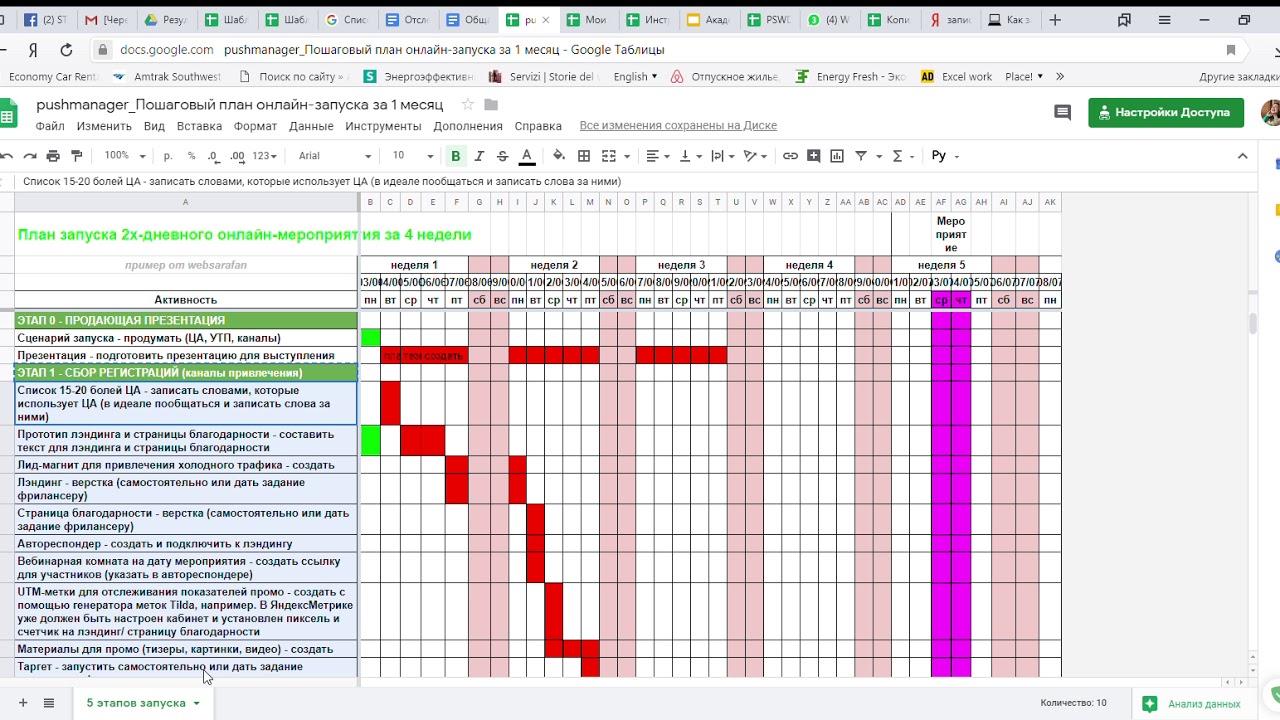Click the redo arrow in the toolbar
The image size is (1280, 720).
pos(31,156)
